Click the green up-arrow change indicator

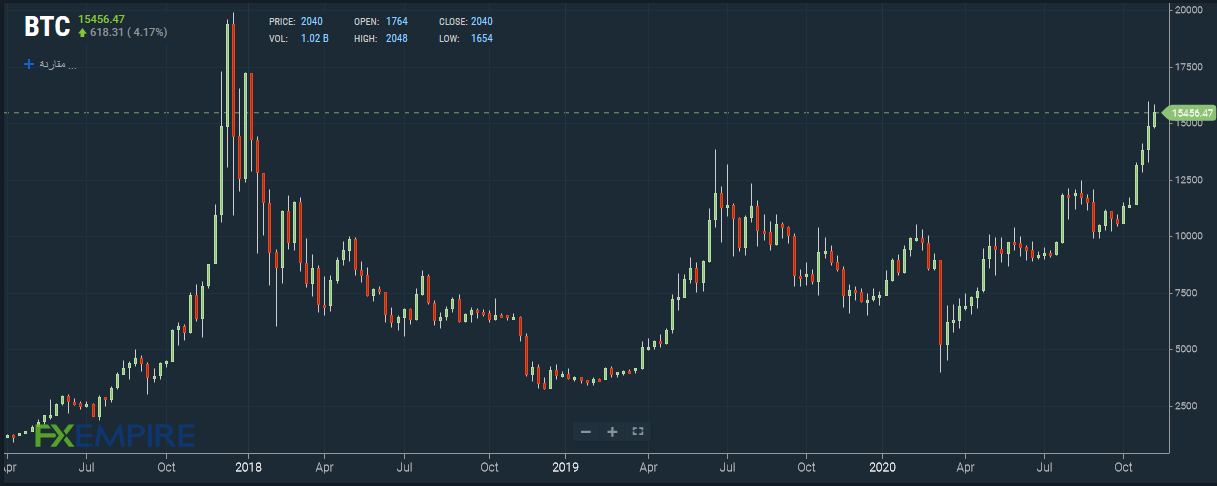click(x=82, y=33)
